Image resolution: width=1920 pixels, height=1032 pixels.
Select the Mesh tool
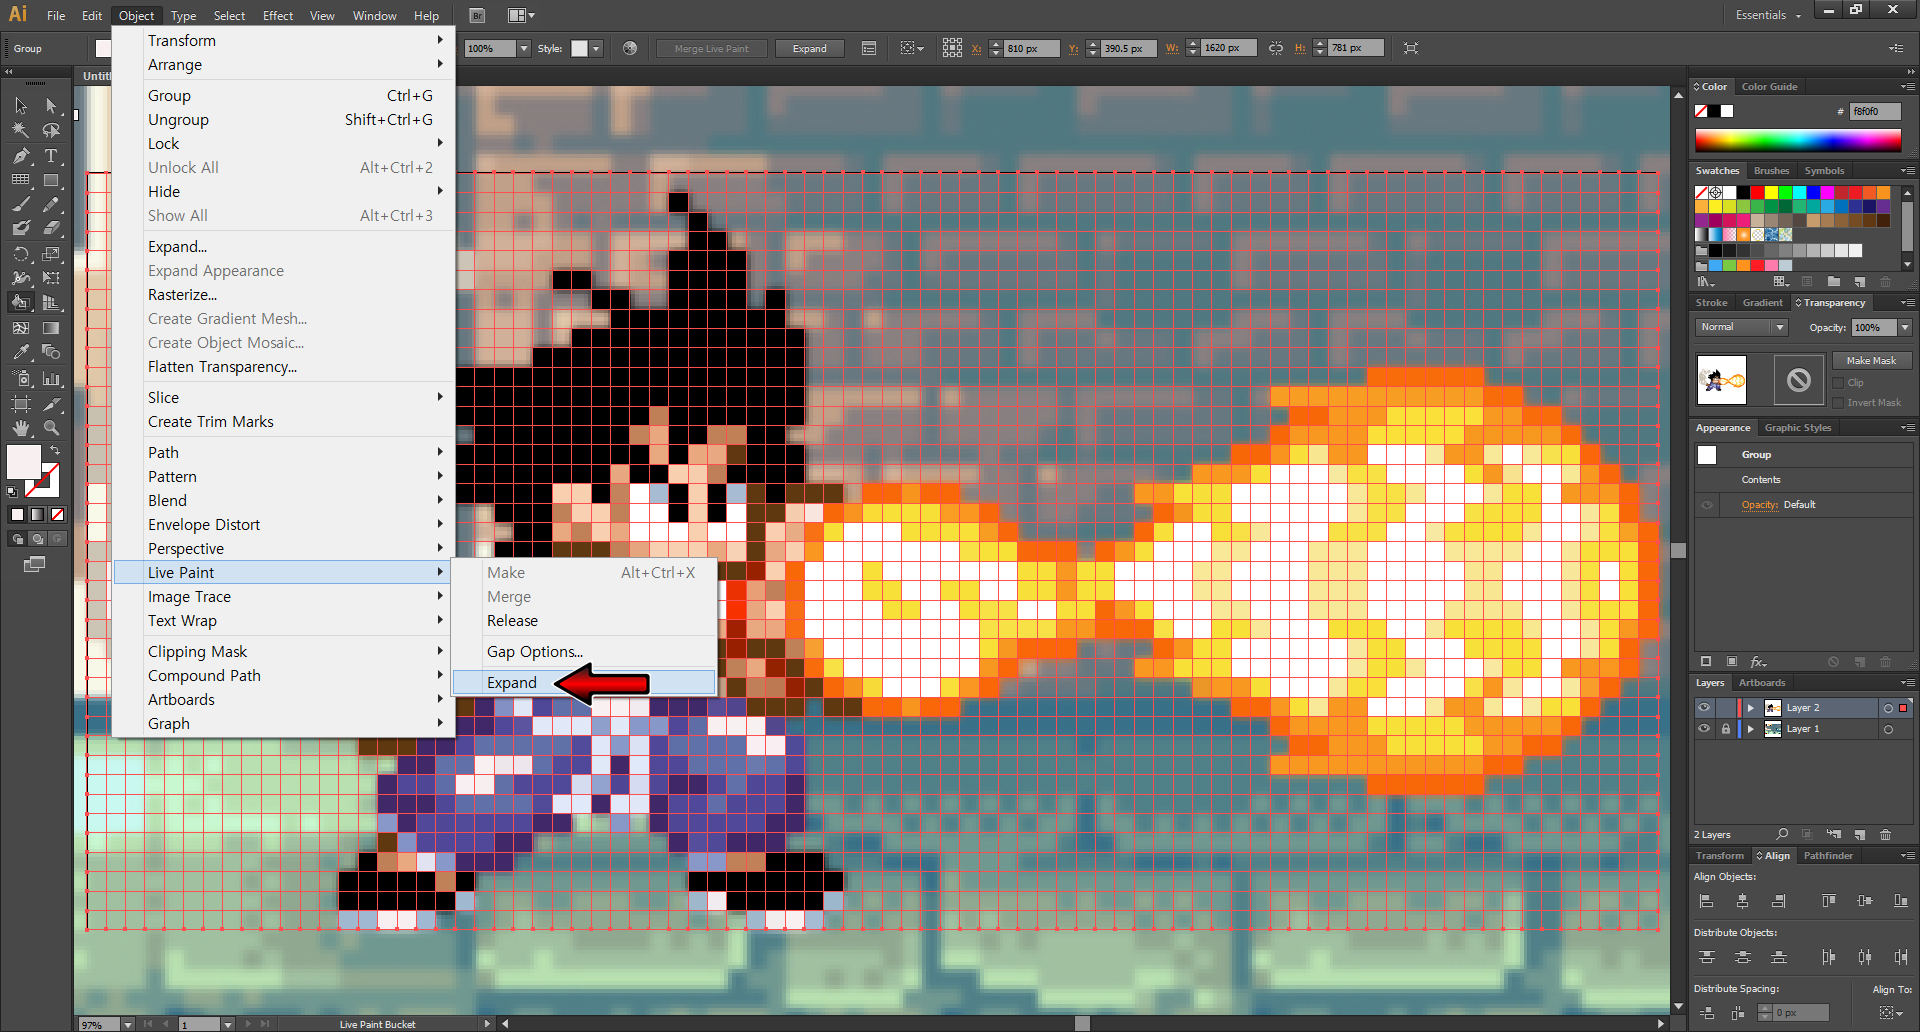tap(21, 328)
